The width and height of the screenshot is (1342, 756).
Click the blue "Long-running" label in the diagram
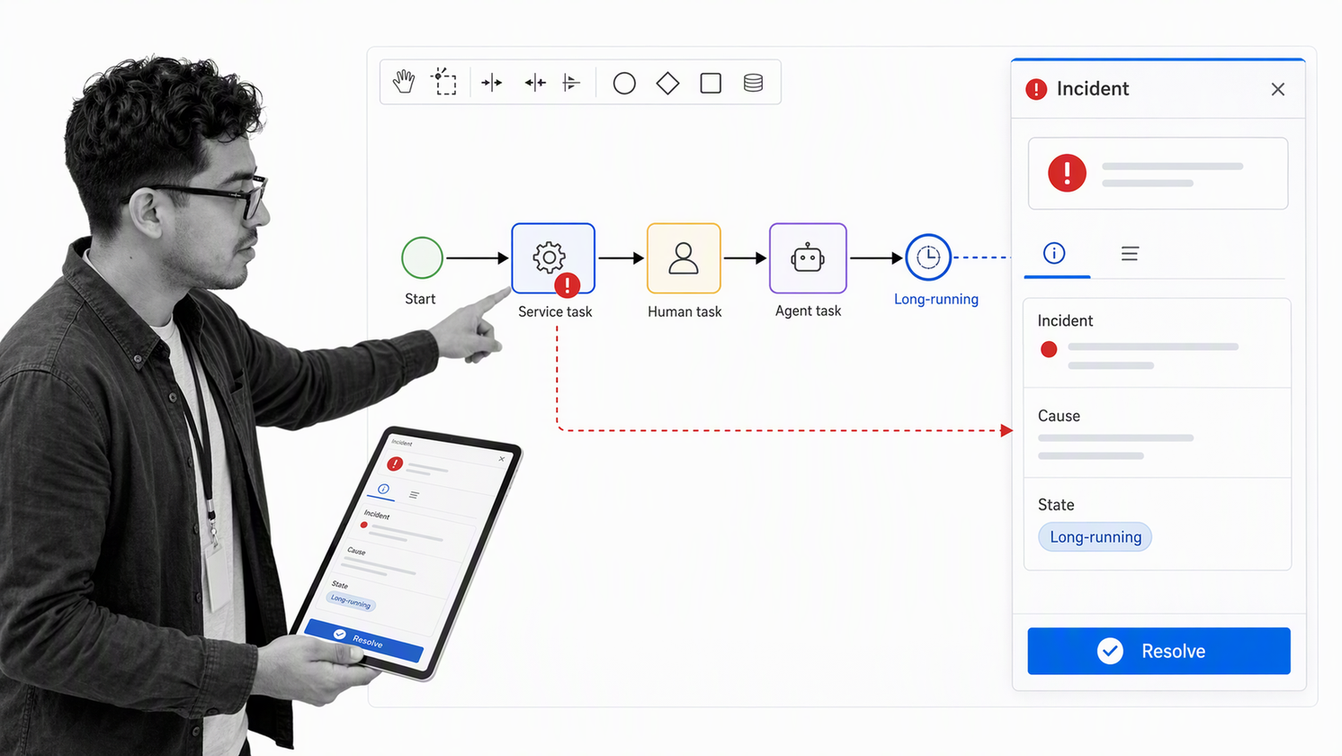(936, 299)
